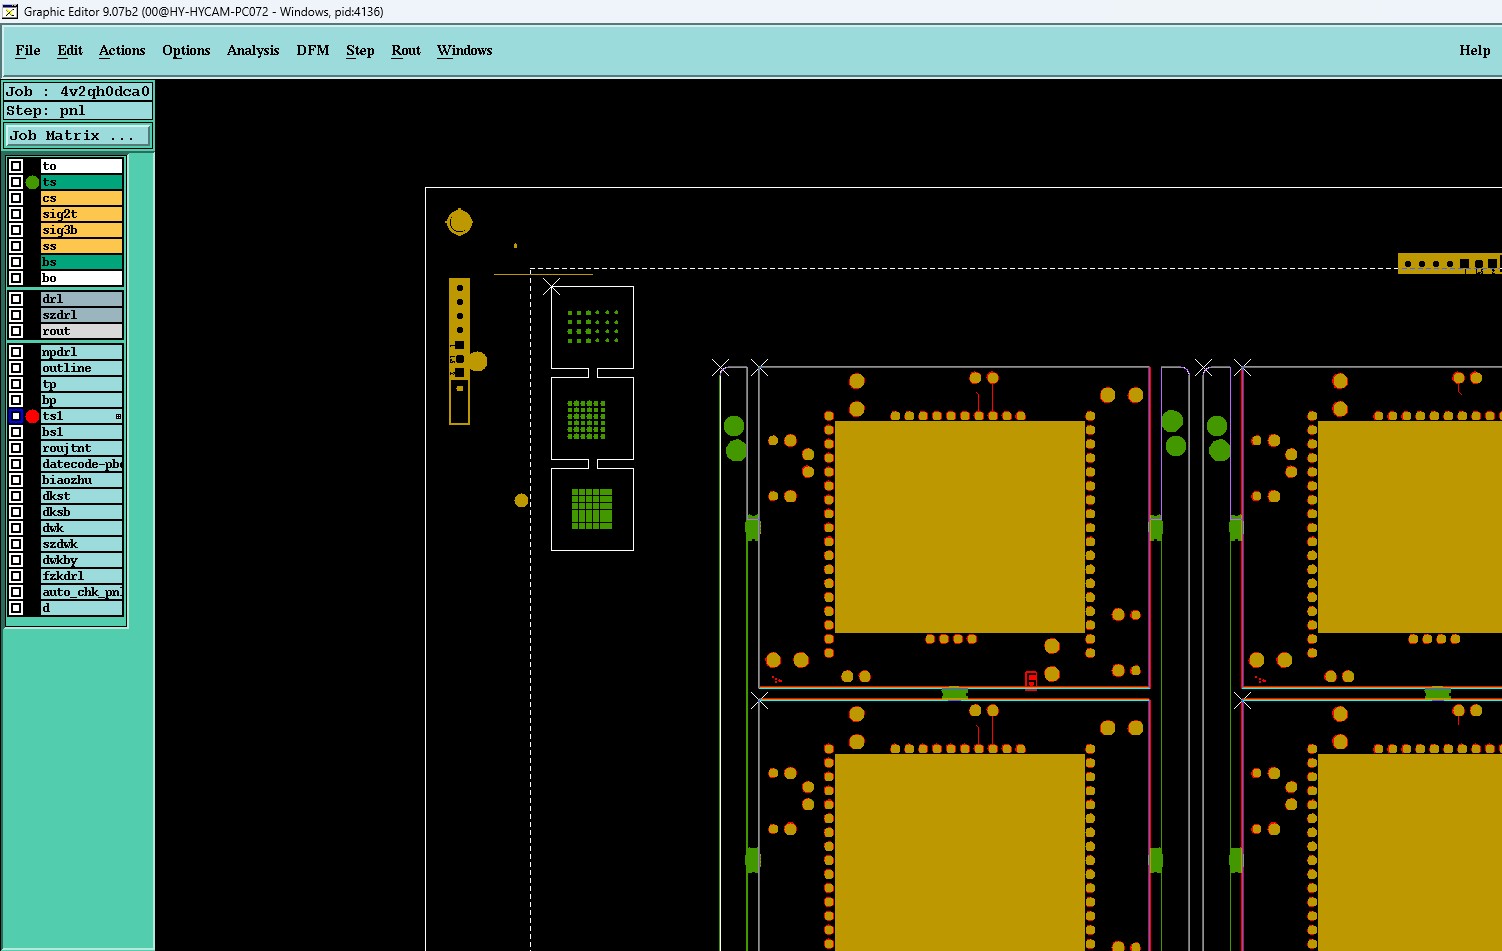Click the Job Matrix ... button
Image resolution: width=1502 pixels, height=951 pixels.
tap(78, 135)
